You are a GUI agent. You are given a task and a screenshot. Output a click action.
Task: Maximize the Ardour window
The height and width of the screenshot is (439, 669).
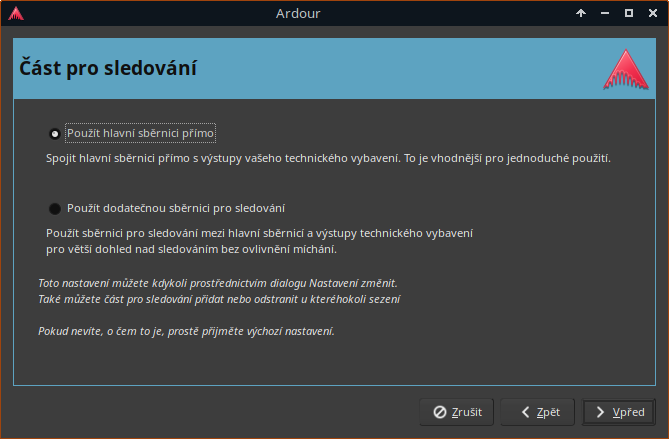point(629,13)
